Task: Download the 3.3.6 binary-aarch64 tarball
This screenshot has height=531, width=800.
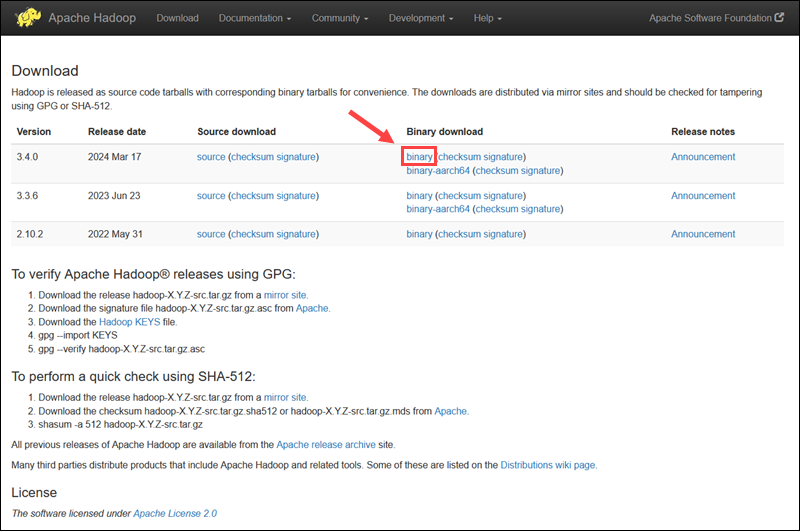Action: click(x=438, y=209)
